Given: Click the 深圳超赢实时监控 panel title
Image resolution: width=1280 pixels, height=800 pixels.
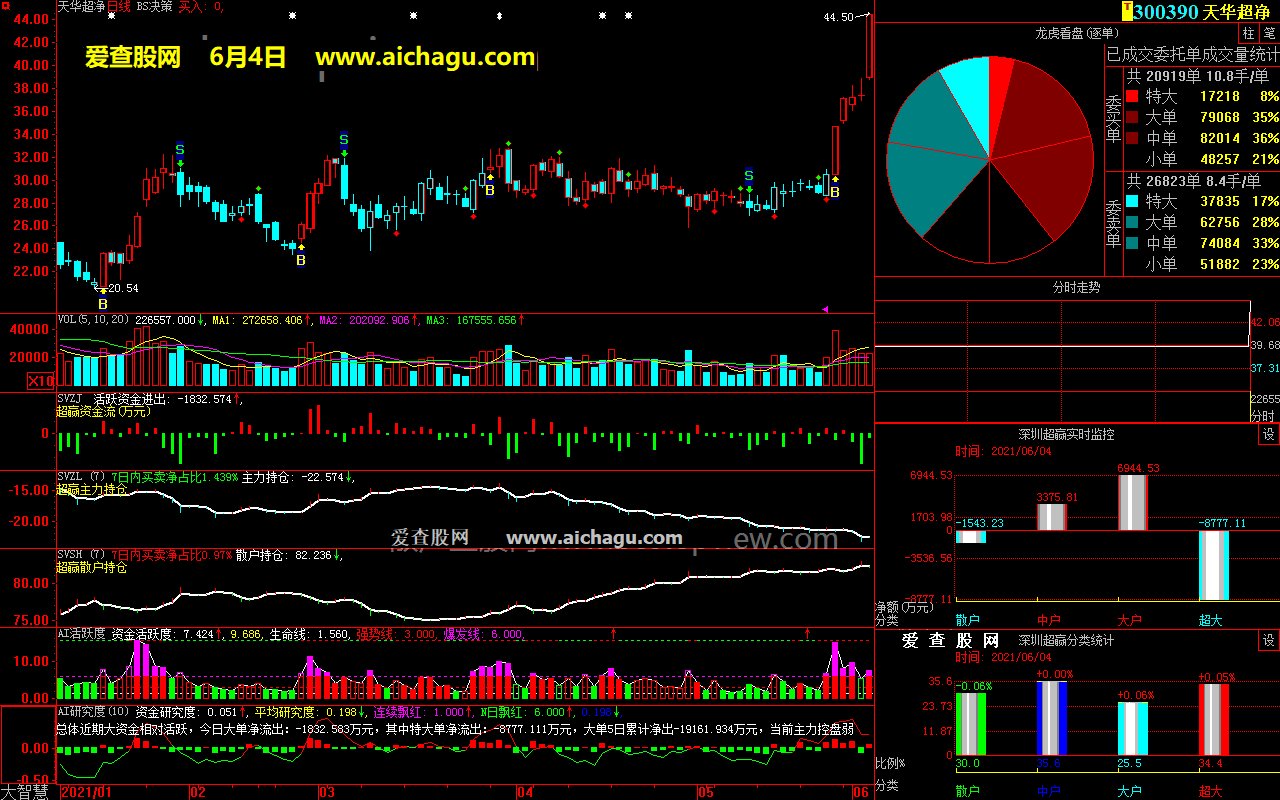Looking at the screenshot, I should click(x=1066, y=434).
